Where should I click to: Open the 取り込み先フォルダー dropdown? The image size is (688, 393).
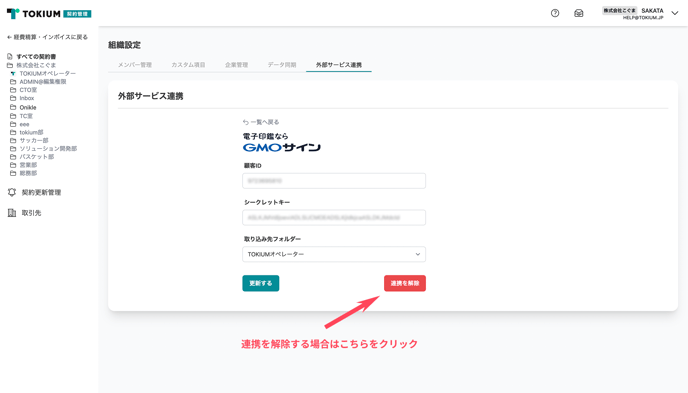(334, 254)
